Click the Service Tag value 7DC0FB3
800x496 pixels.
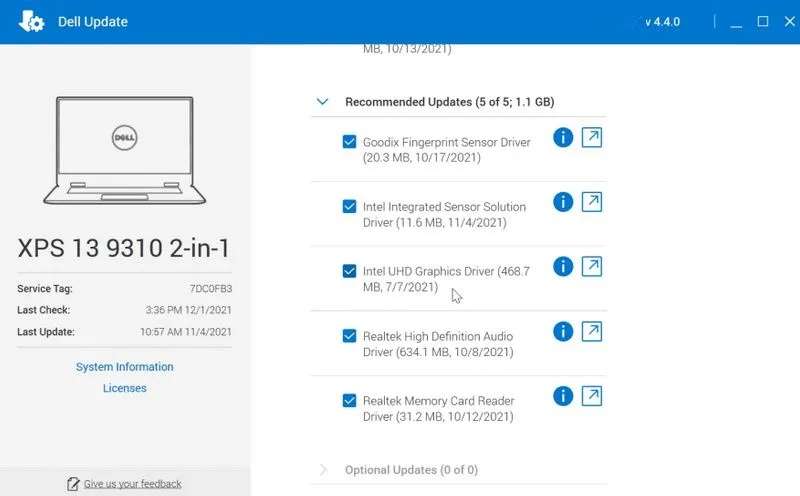coord(211,289)
